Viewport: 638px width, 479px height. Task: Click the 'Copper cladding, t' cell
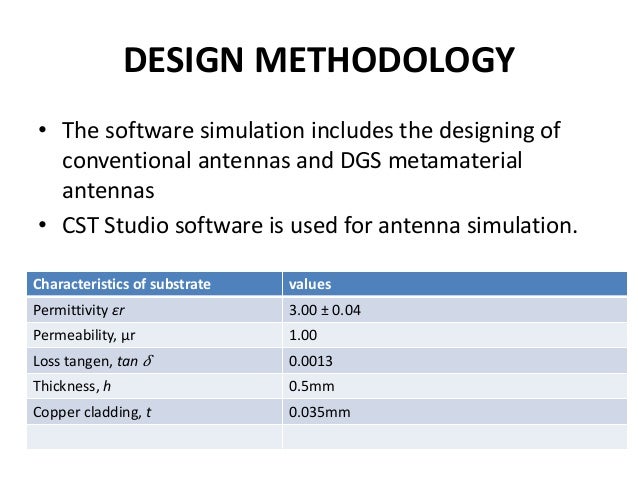click(x=154, y=411)
